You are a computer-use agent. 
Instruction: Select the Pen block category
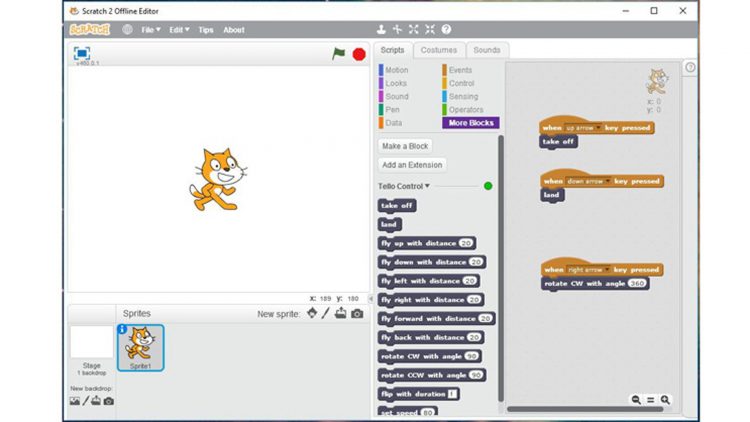[x=392, y=110]
